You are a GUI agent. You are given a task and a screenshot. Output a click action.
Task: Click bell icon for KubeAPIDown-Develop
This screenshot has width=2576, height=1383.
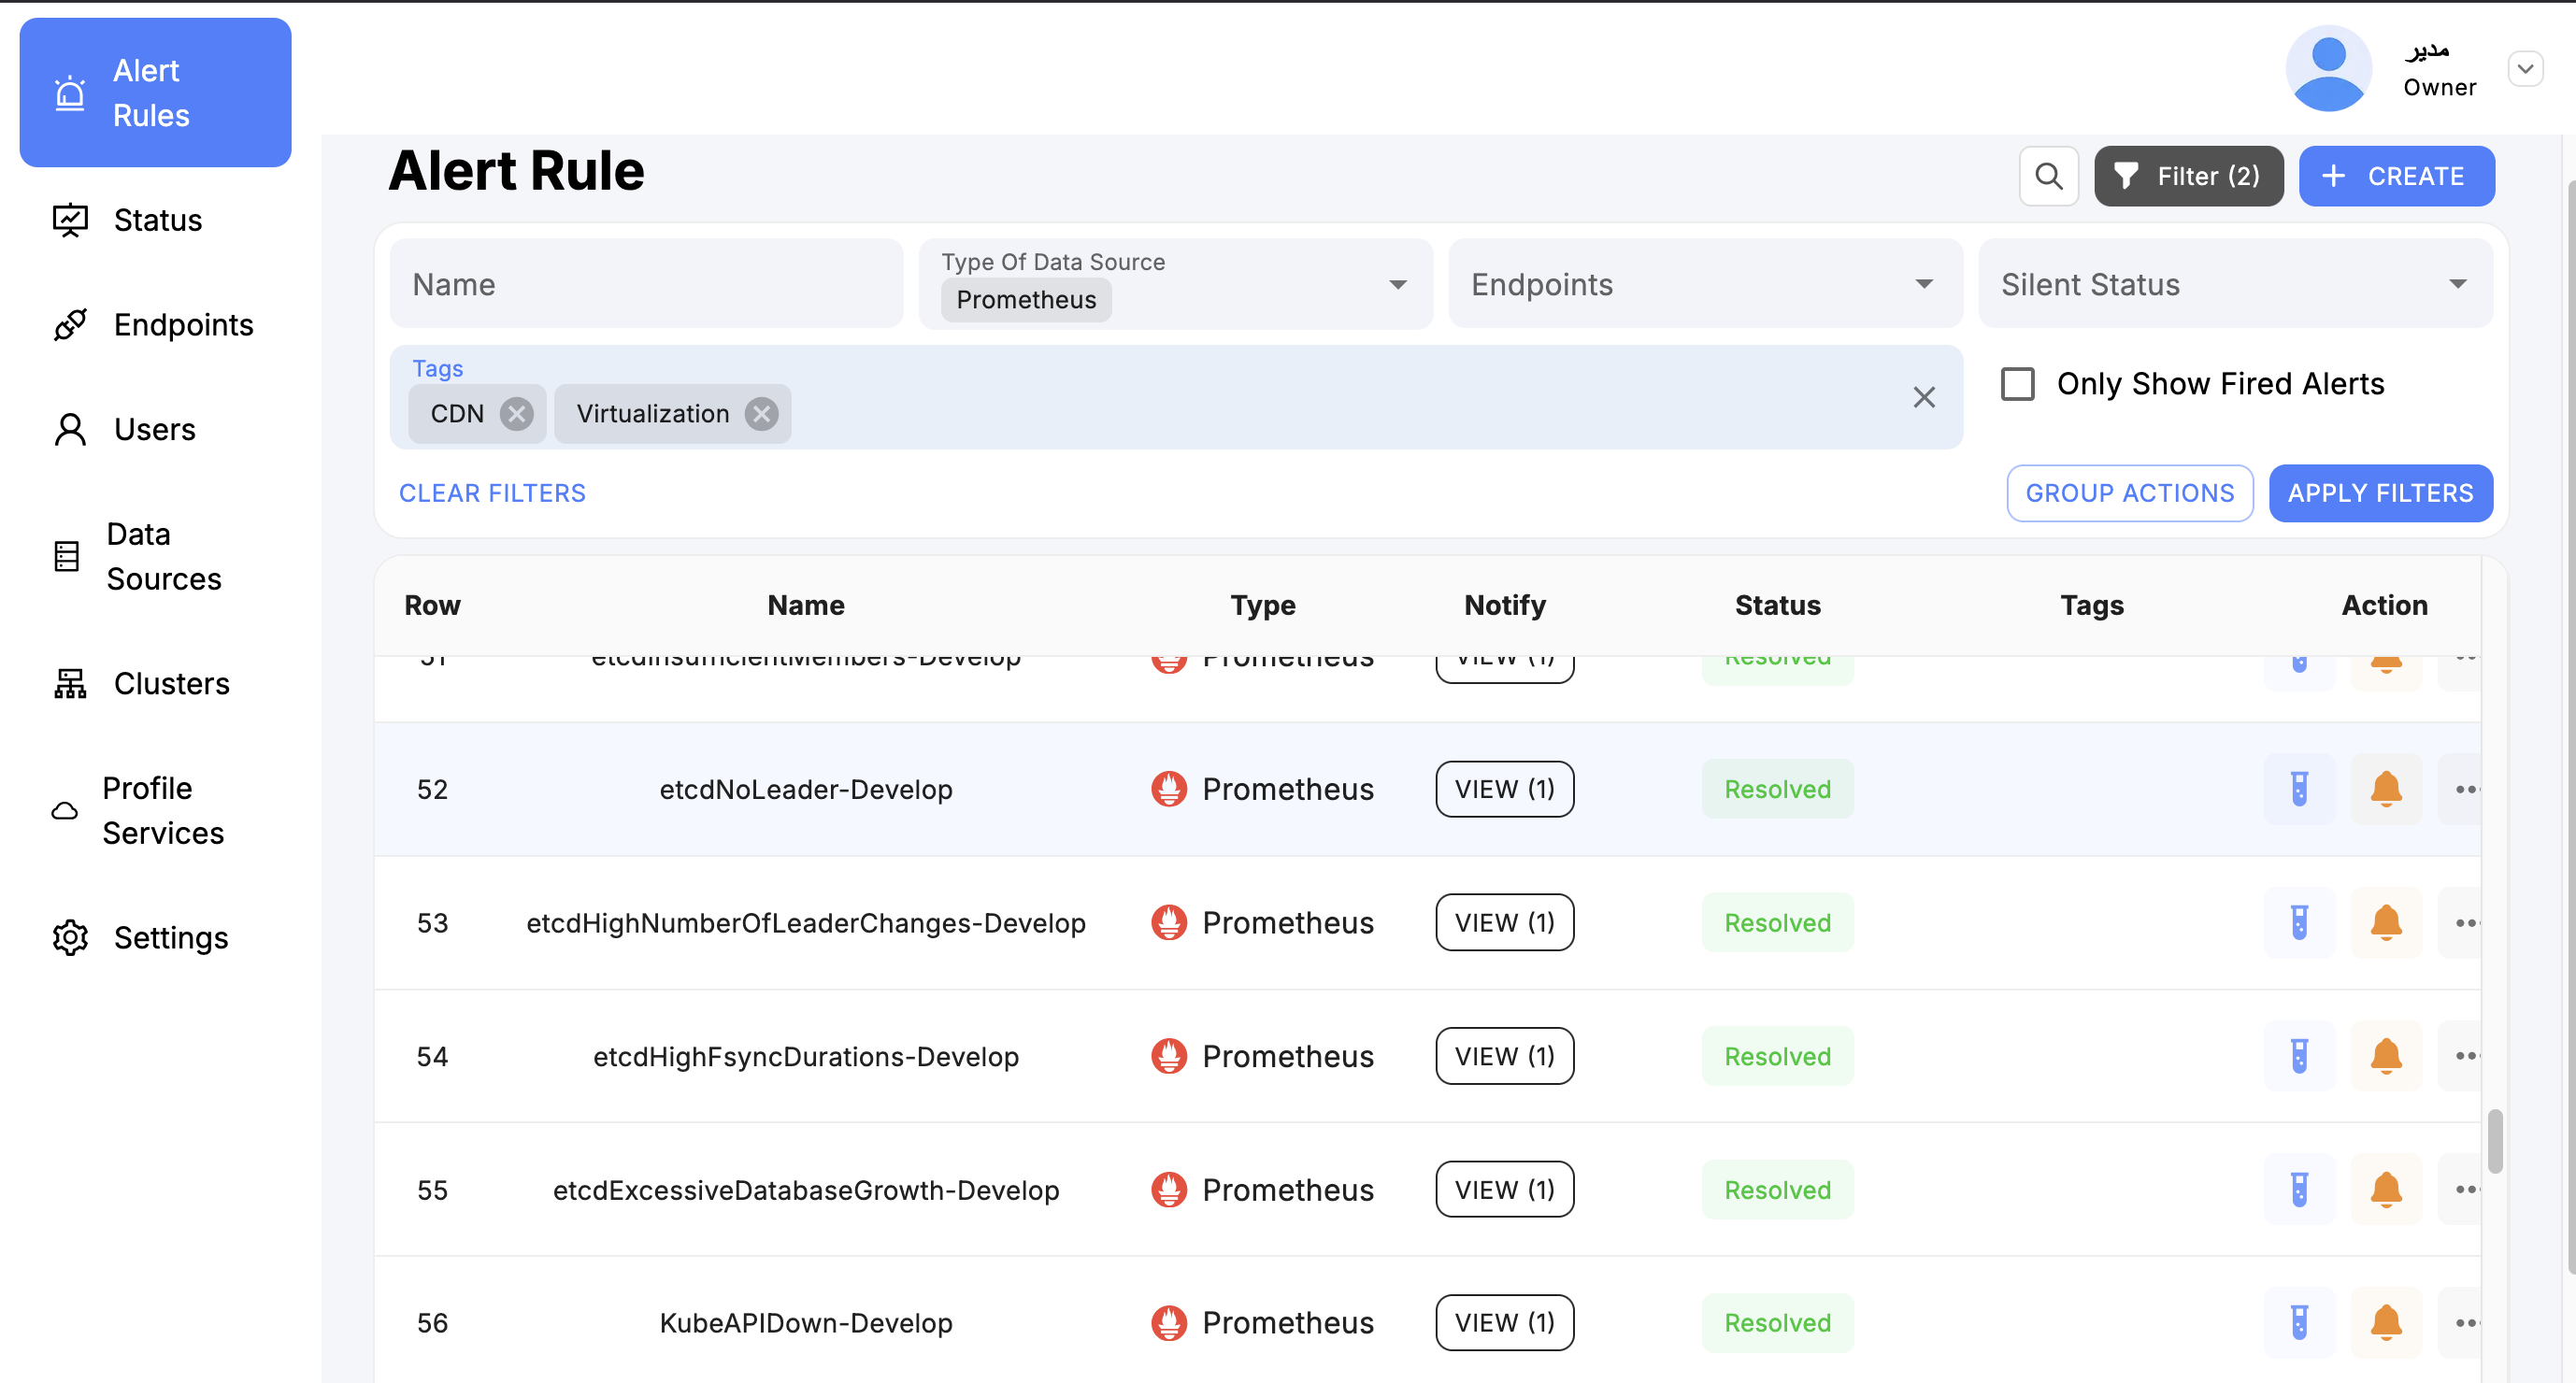[2386, 1323]
